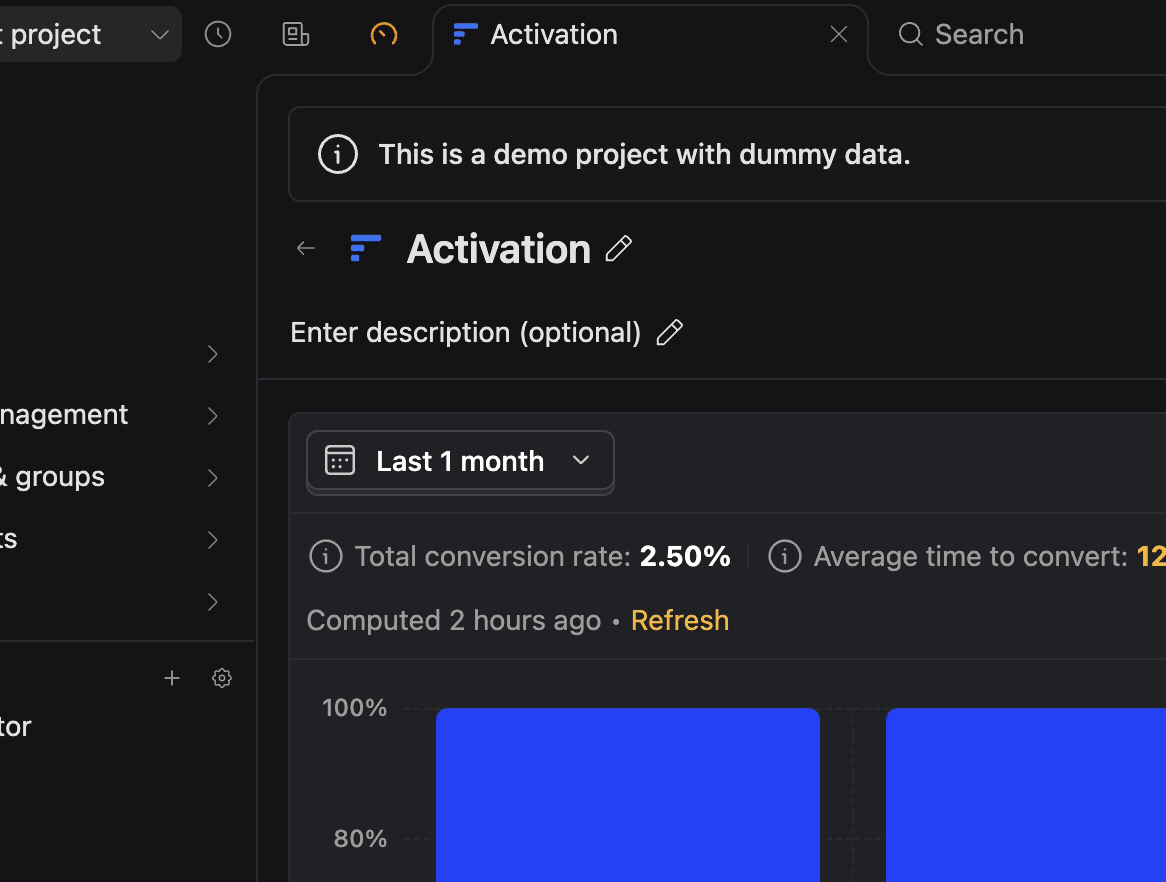Screen dimensions: 1166x882
Task: Click the Computed 2 hours ago text
Action: (x=454, y=620)
